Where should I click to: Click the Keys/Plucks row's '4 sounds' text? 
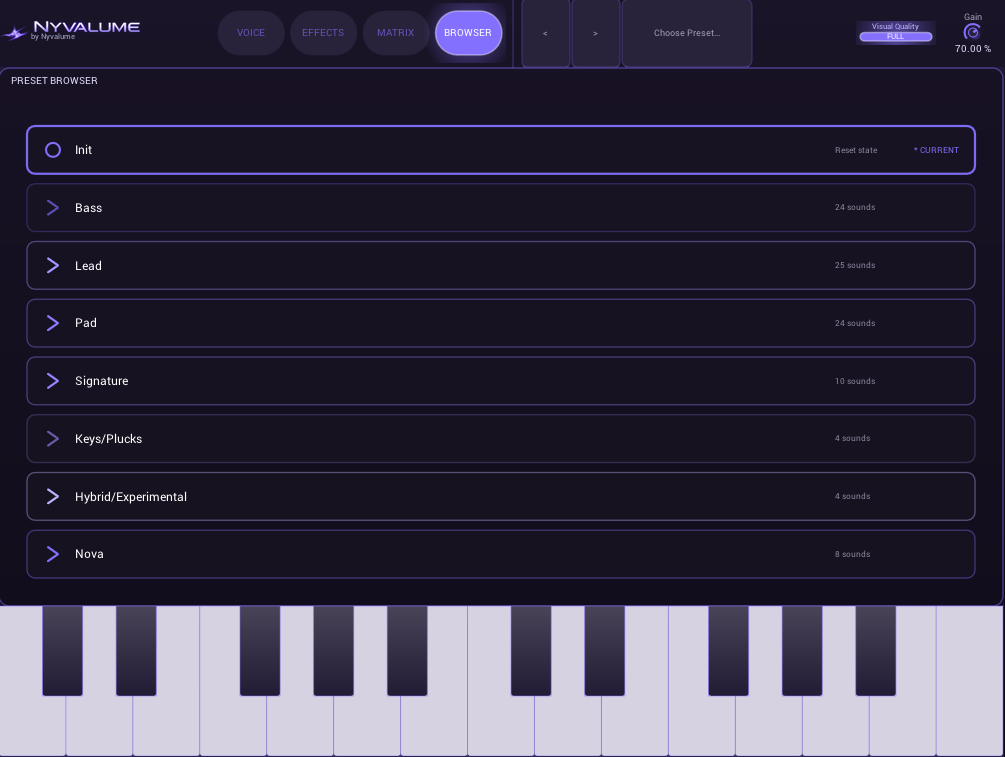click(x=852, y=438)
